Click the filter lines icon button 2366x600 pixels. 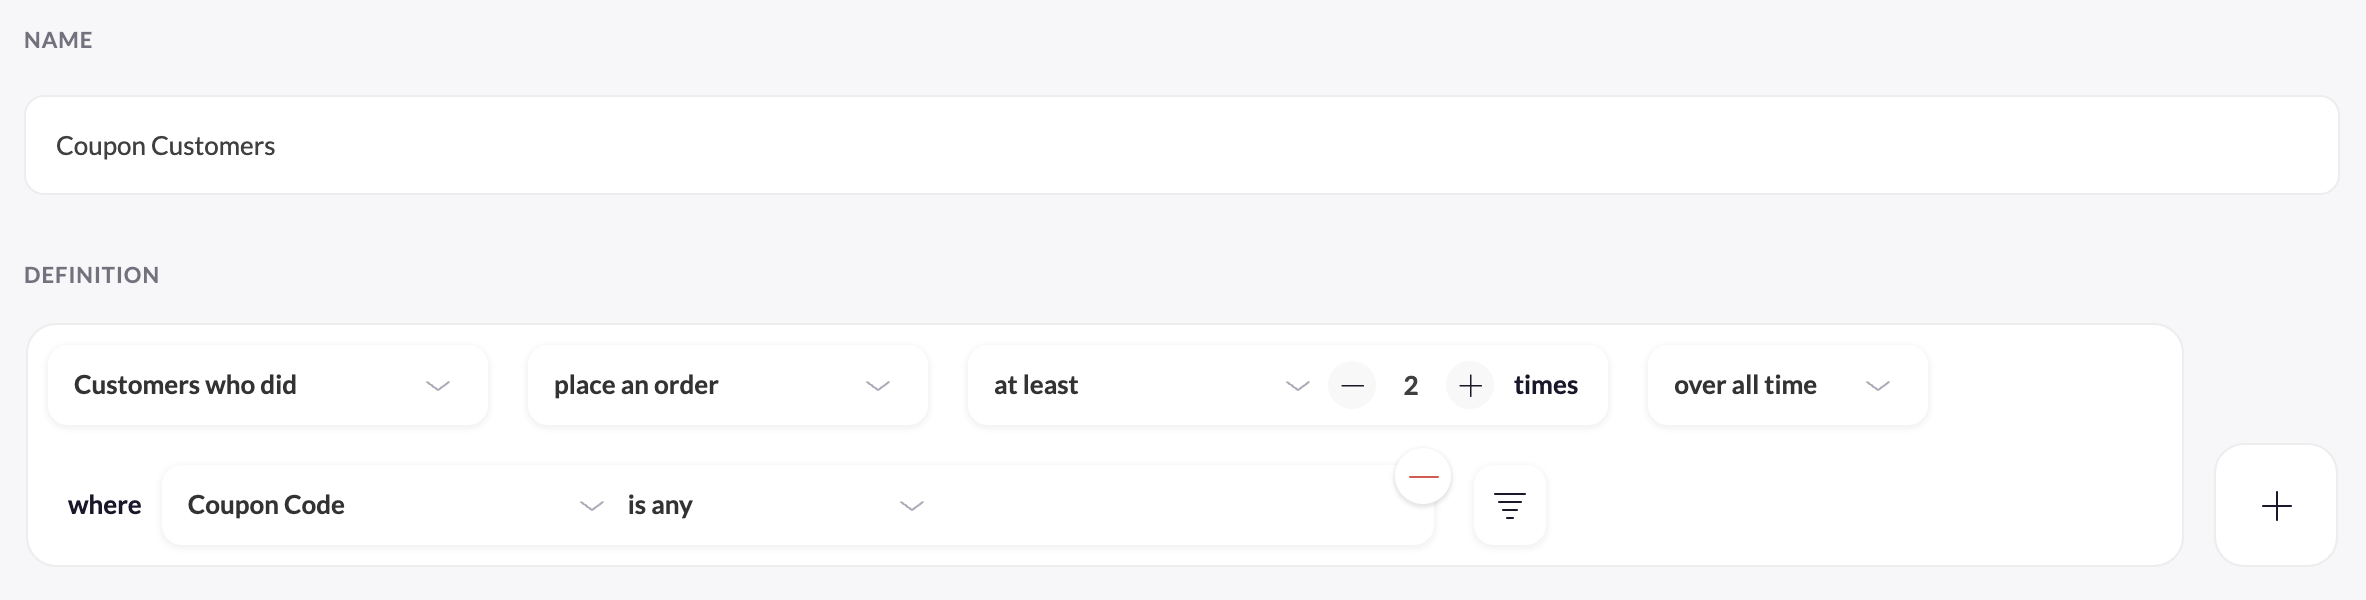click(x=1509, y=506)
